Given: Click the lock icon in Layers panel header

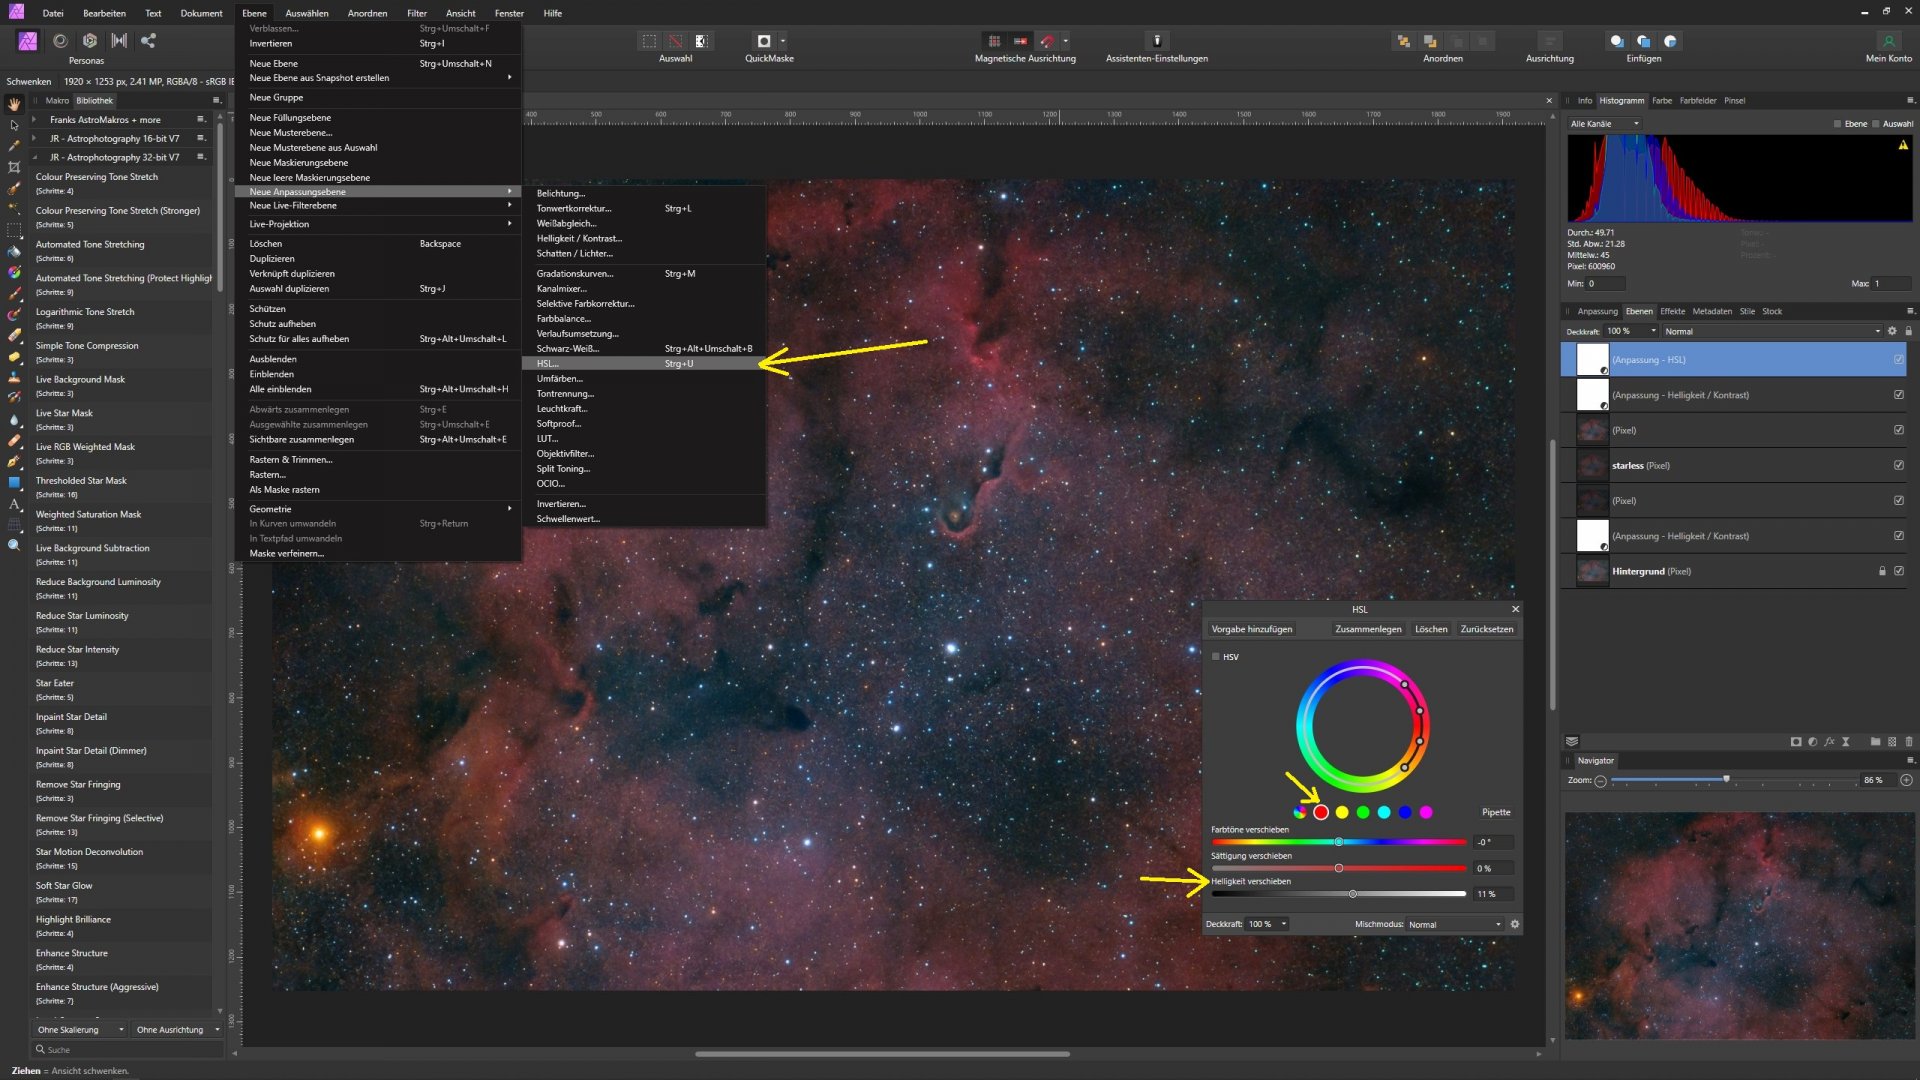Looking at the screenshot, I should point(1908,331).
